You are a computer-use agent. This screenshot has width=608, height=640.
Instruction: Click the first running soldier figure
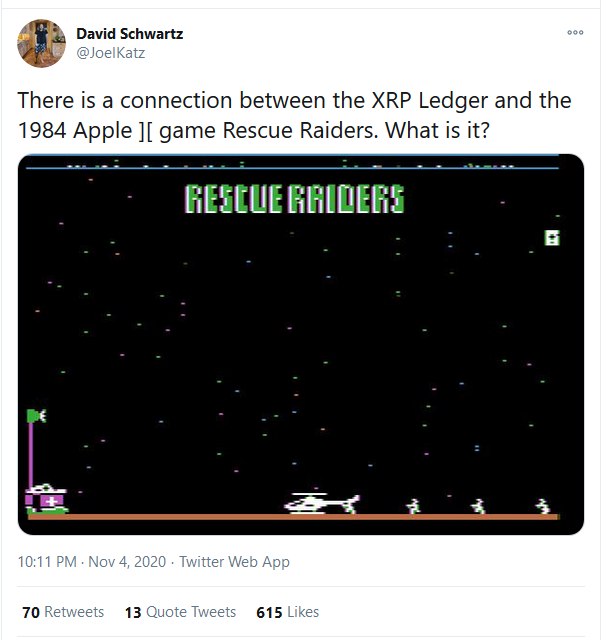tap(414, 506)
